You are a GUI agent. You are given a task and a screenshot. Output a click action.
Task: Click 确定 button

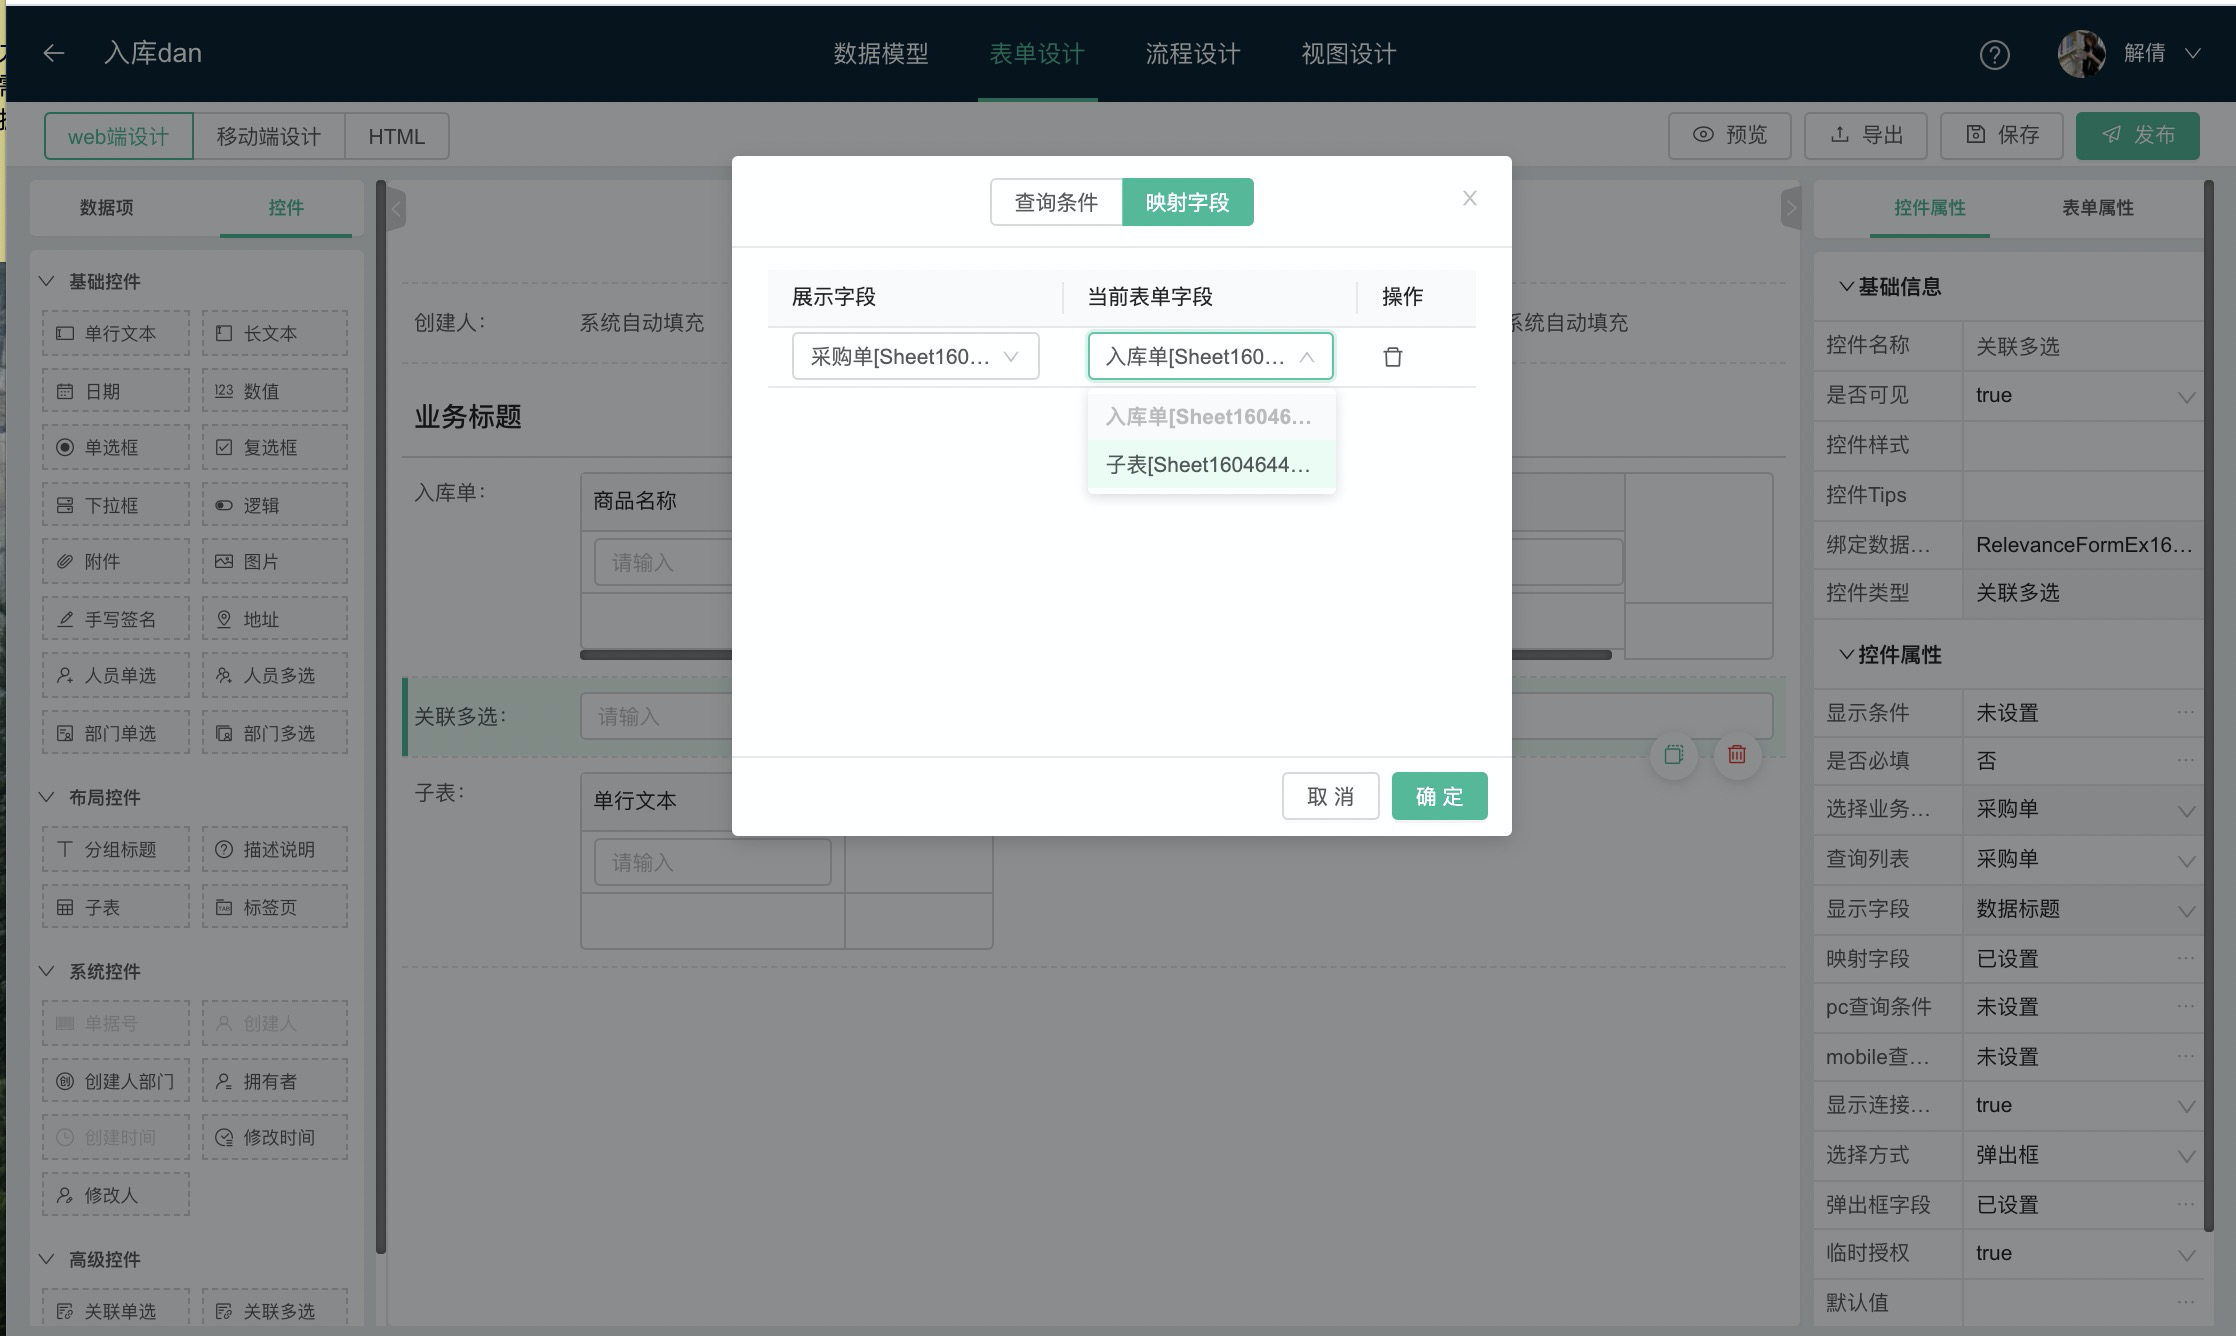pyautogui.click(x=1439, y=796)
